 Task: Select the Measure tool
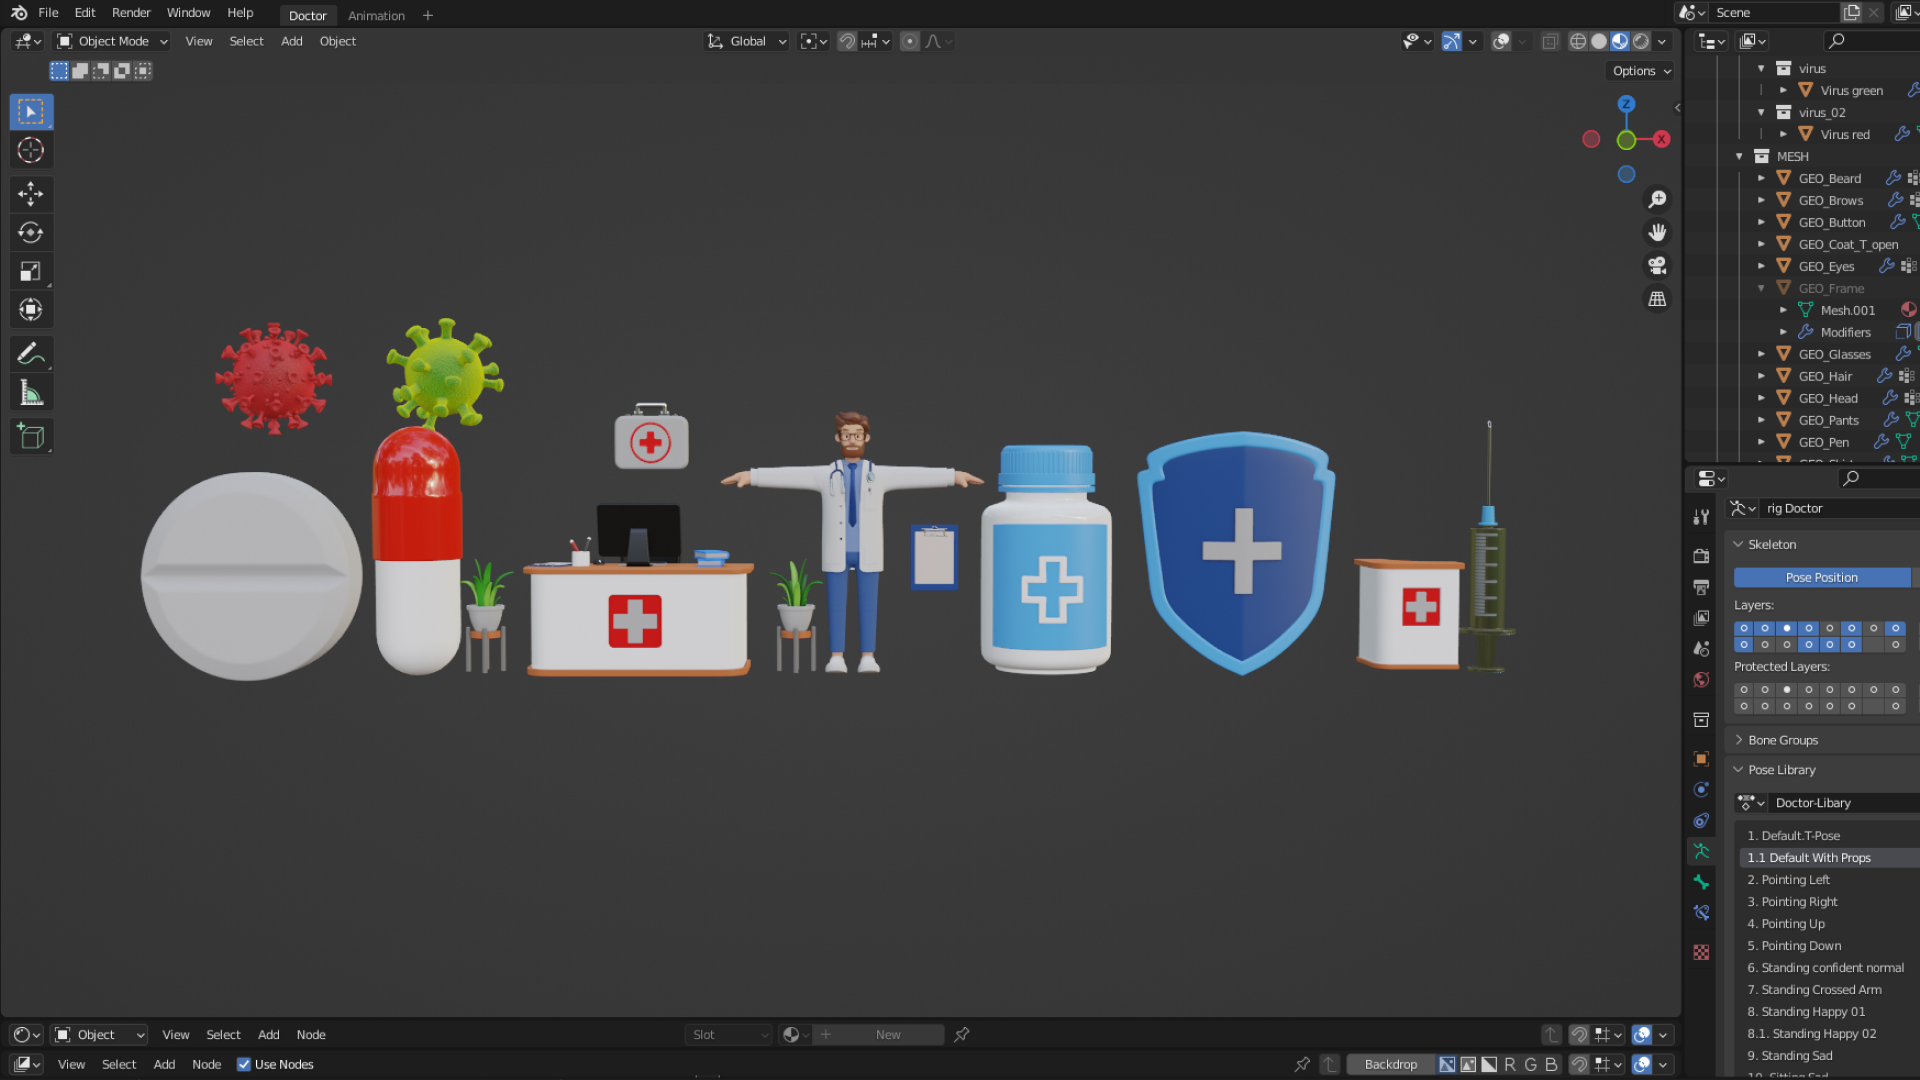(30, 393)
